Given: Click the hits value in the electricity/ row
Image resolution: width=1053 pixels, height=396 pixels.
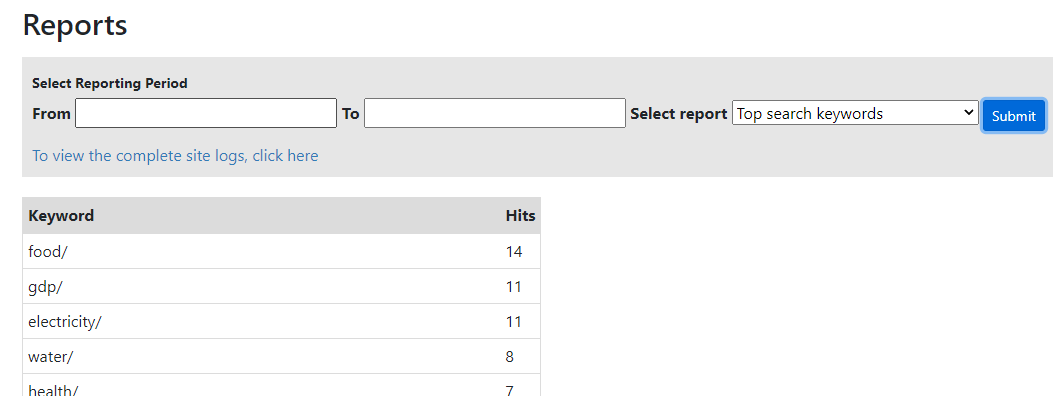Looking at the screenshot, I should [514, 321].
